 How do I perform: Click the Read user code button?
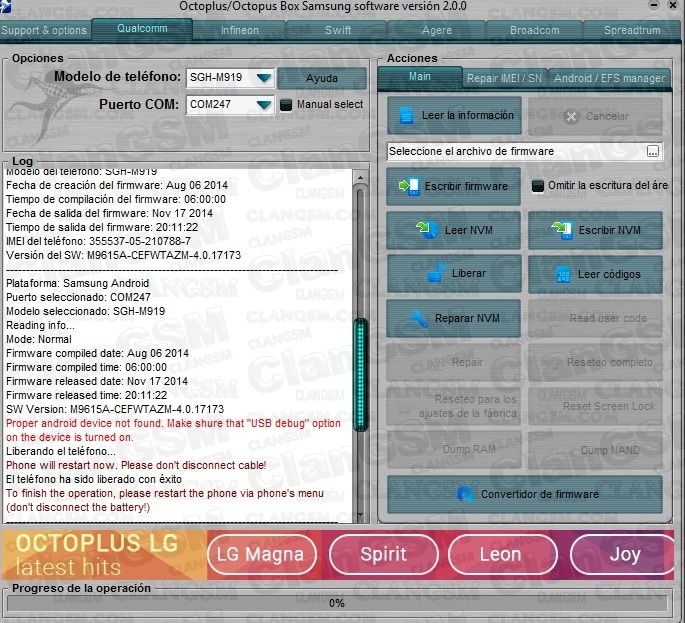(x=595, y=318)
